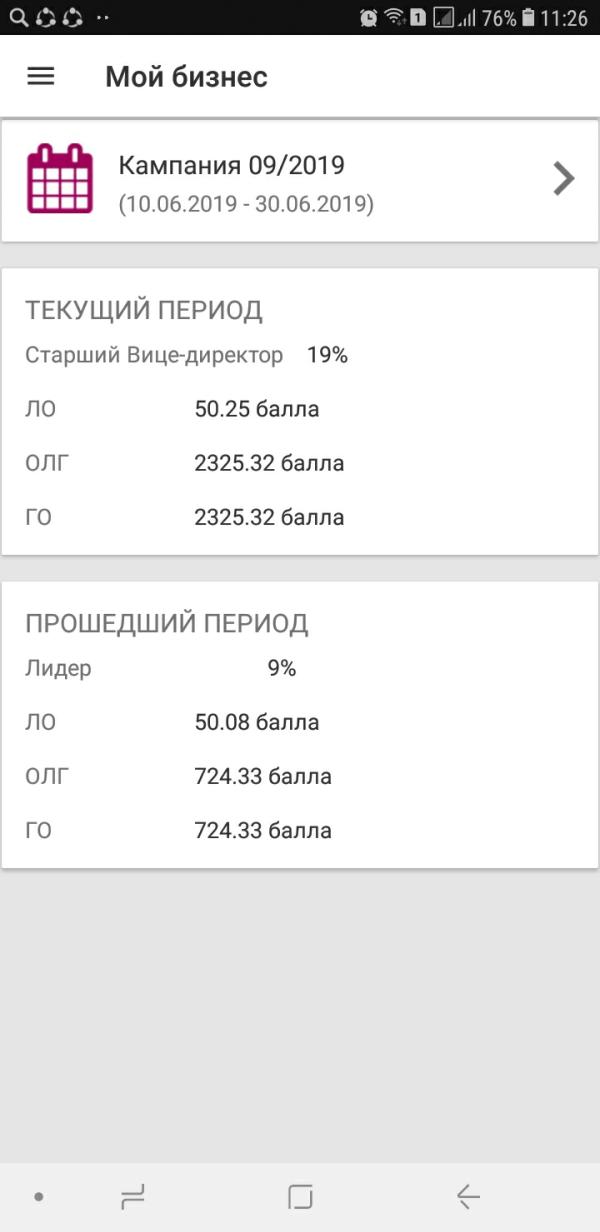Tap the Прошедший период heading
This screenshot has height=1232, width=600.
pyautogui.click(x=166, y=624)
